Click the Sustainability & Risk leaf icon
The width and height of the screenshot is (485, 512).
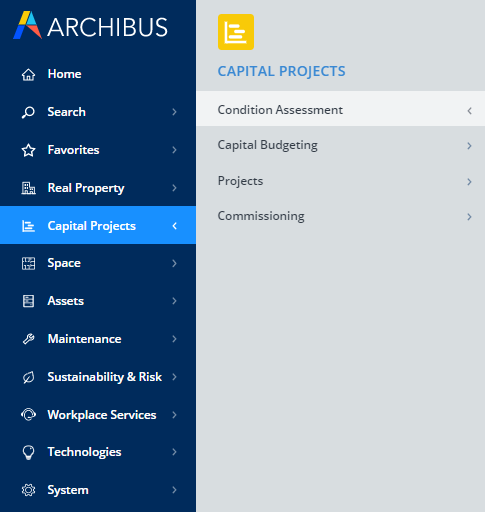click(28, 377)
